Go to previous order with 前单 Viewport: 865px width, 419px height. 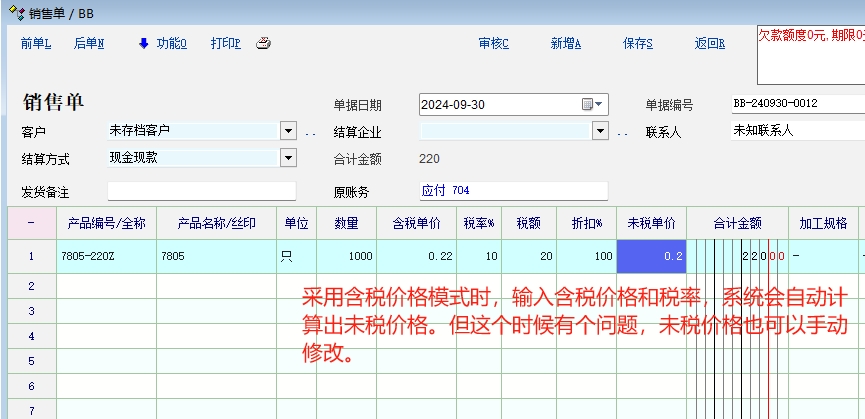click(36, 43)
